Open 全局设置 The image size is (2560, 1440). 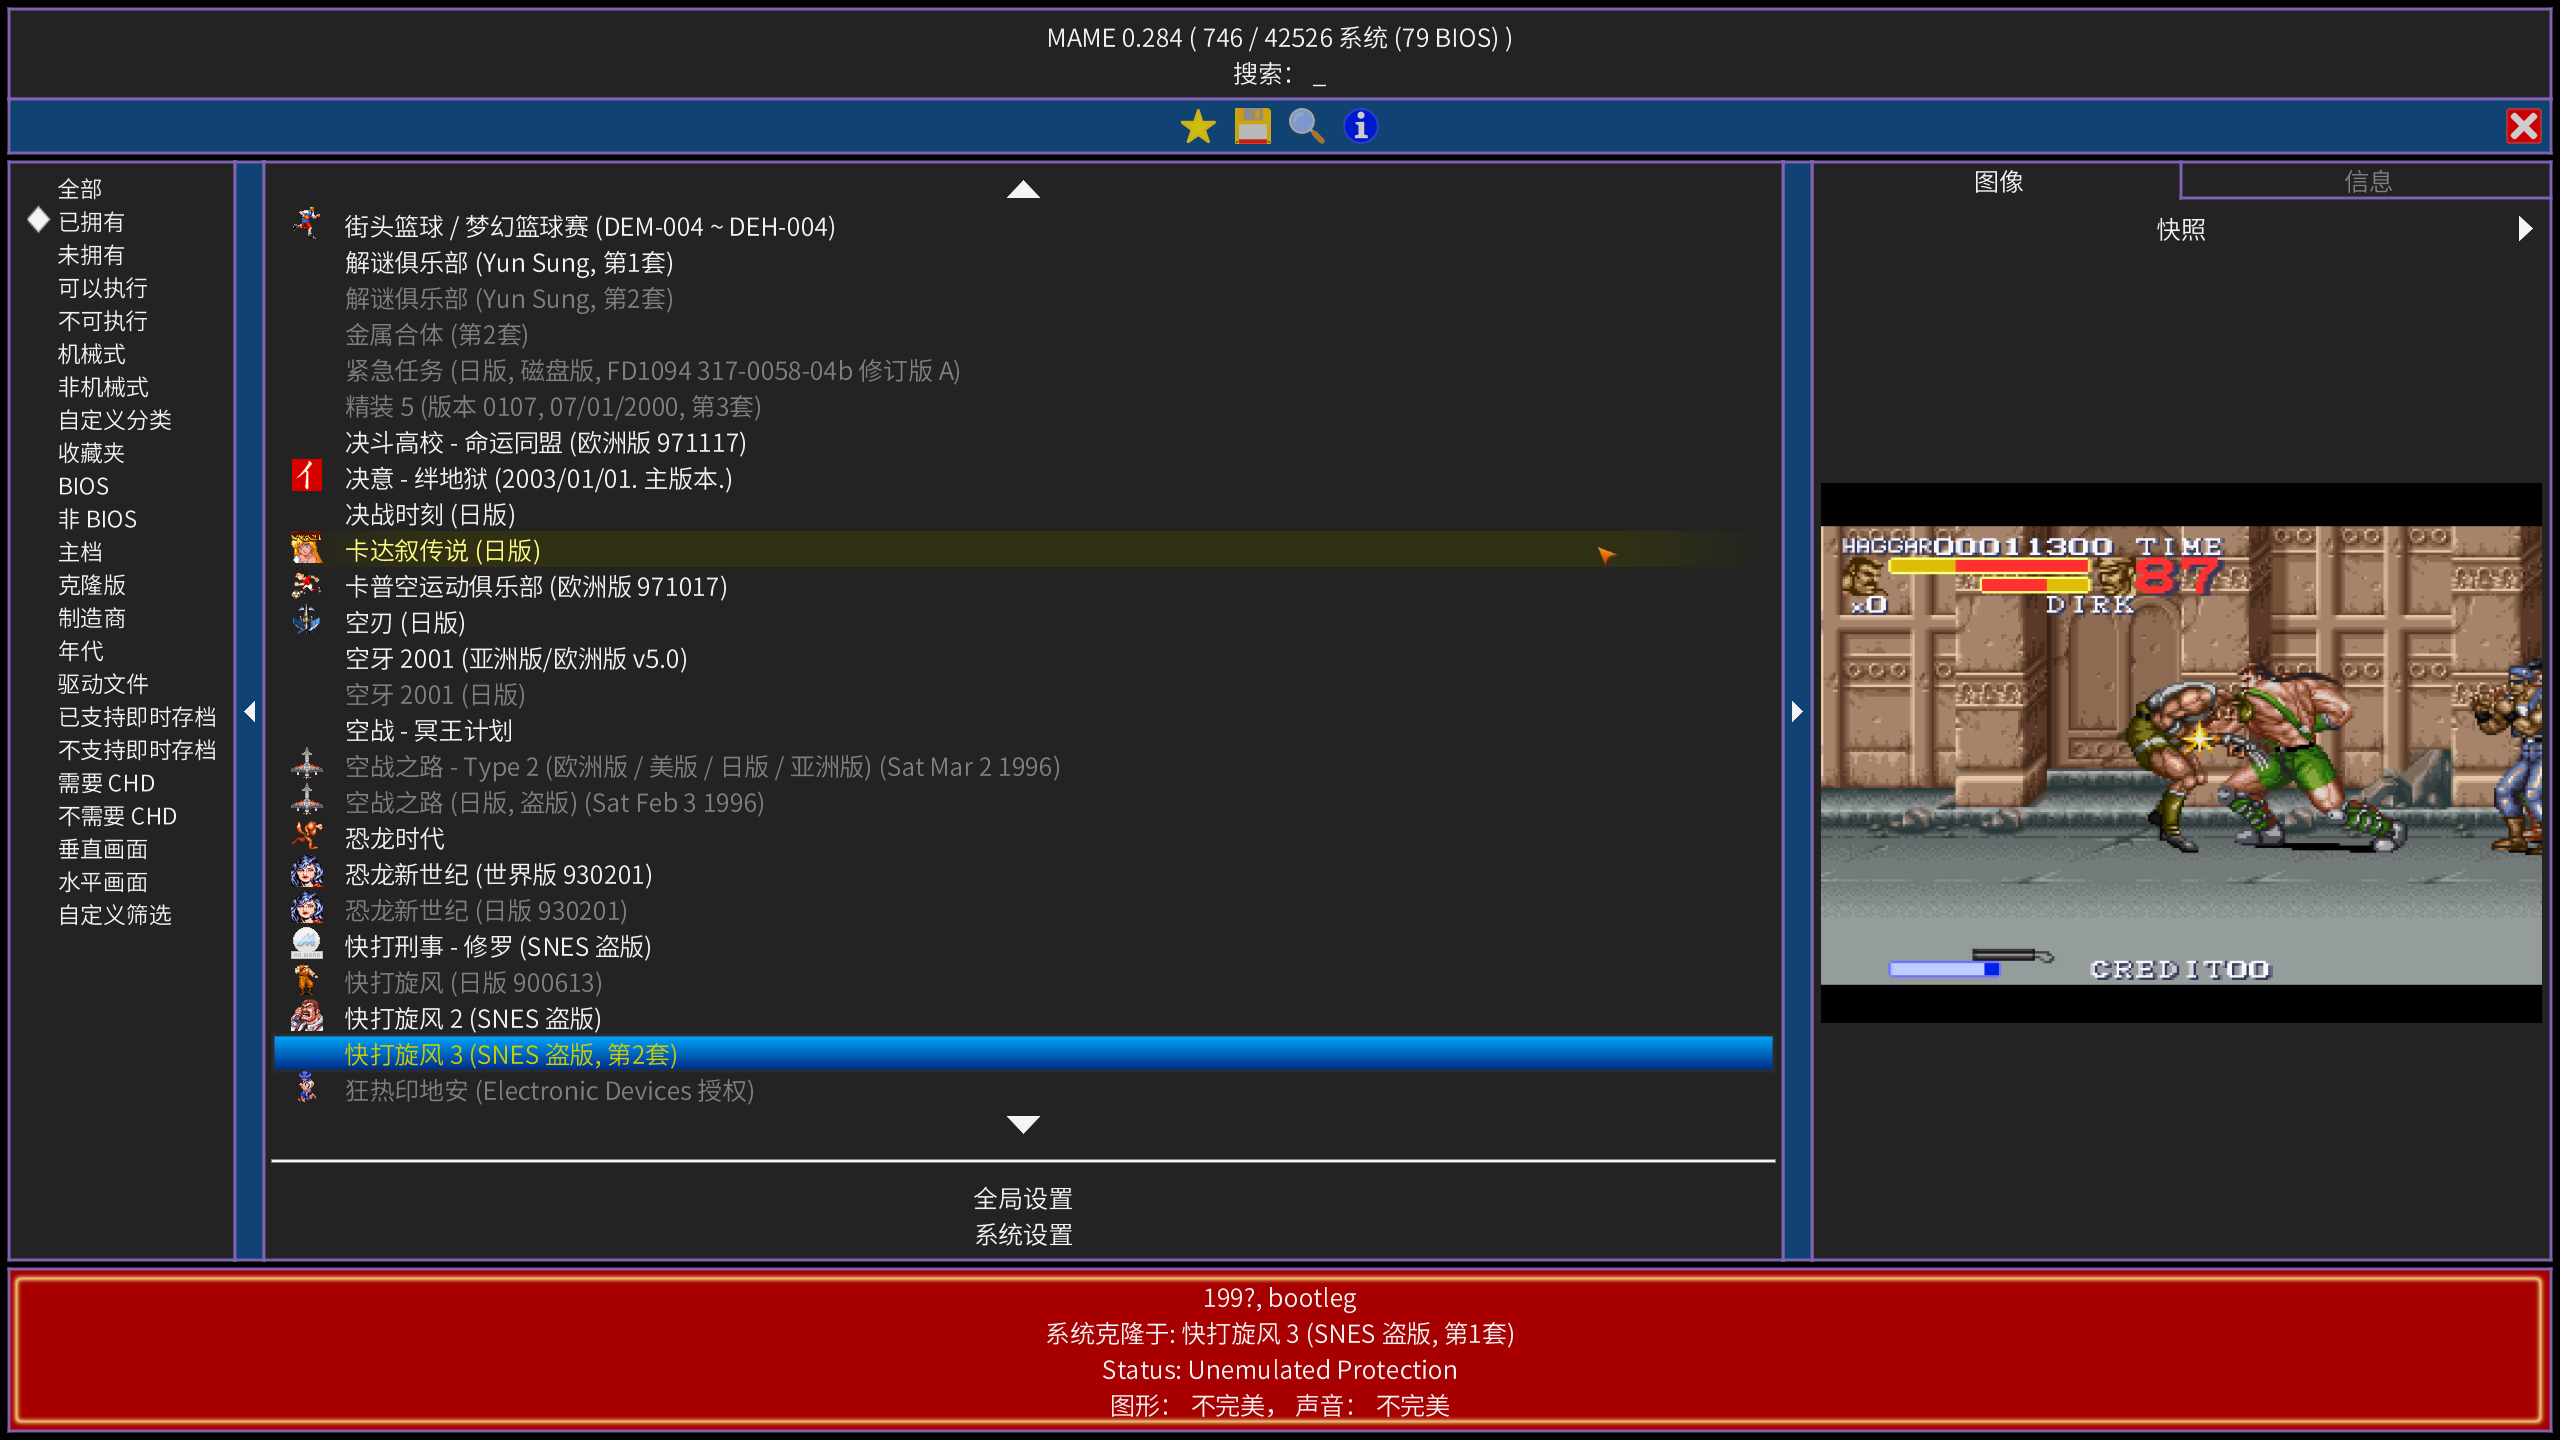1022,1198
